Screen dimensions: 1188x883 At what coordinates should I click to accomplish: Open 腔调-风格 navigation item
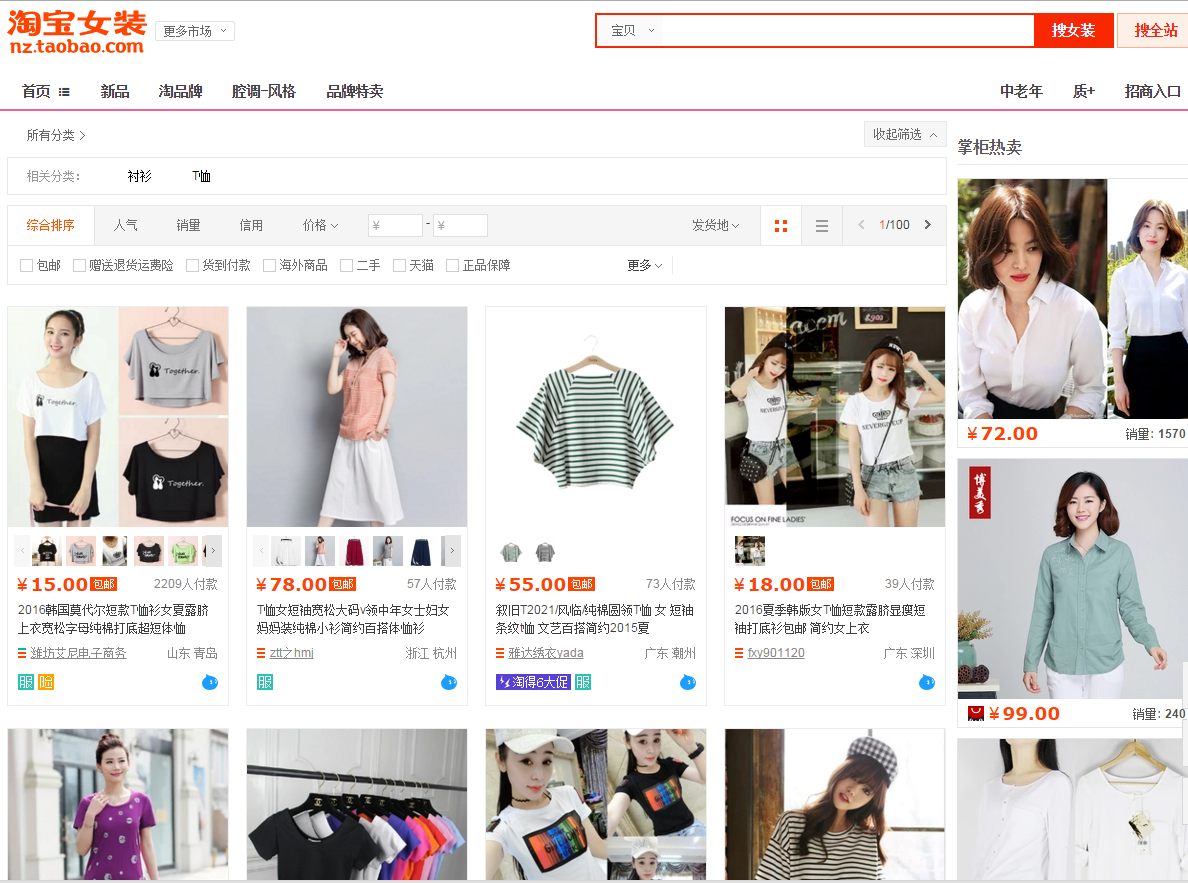pyautogui.click(x=264, y=92)
